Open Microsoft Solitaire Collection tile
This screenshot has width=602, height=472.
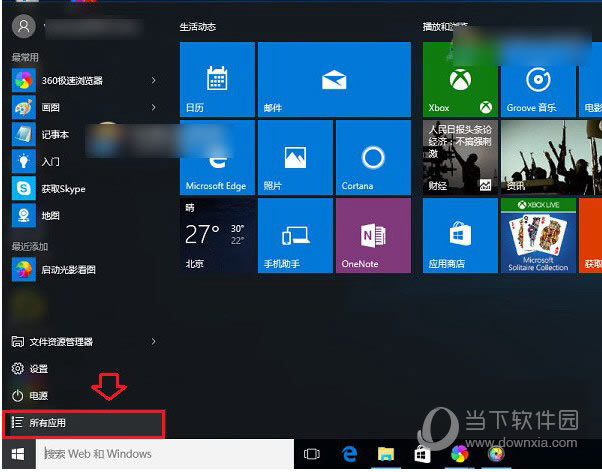(x=538, y=235)
